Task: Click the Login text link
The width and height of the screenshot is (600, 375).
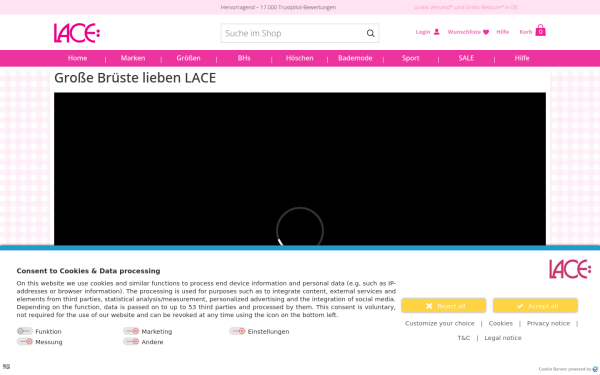Action: 423,32
